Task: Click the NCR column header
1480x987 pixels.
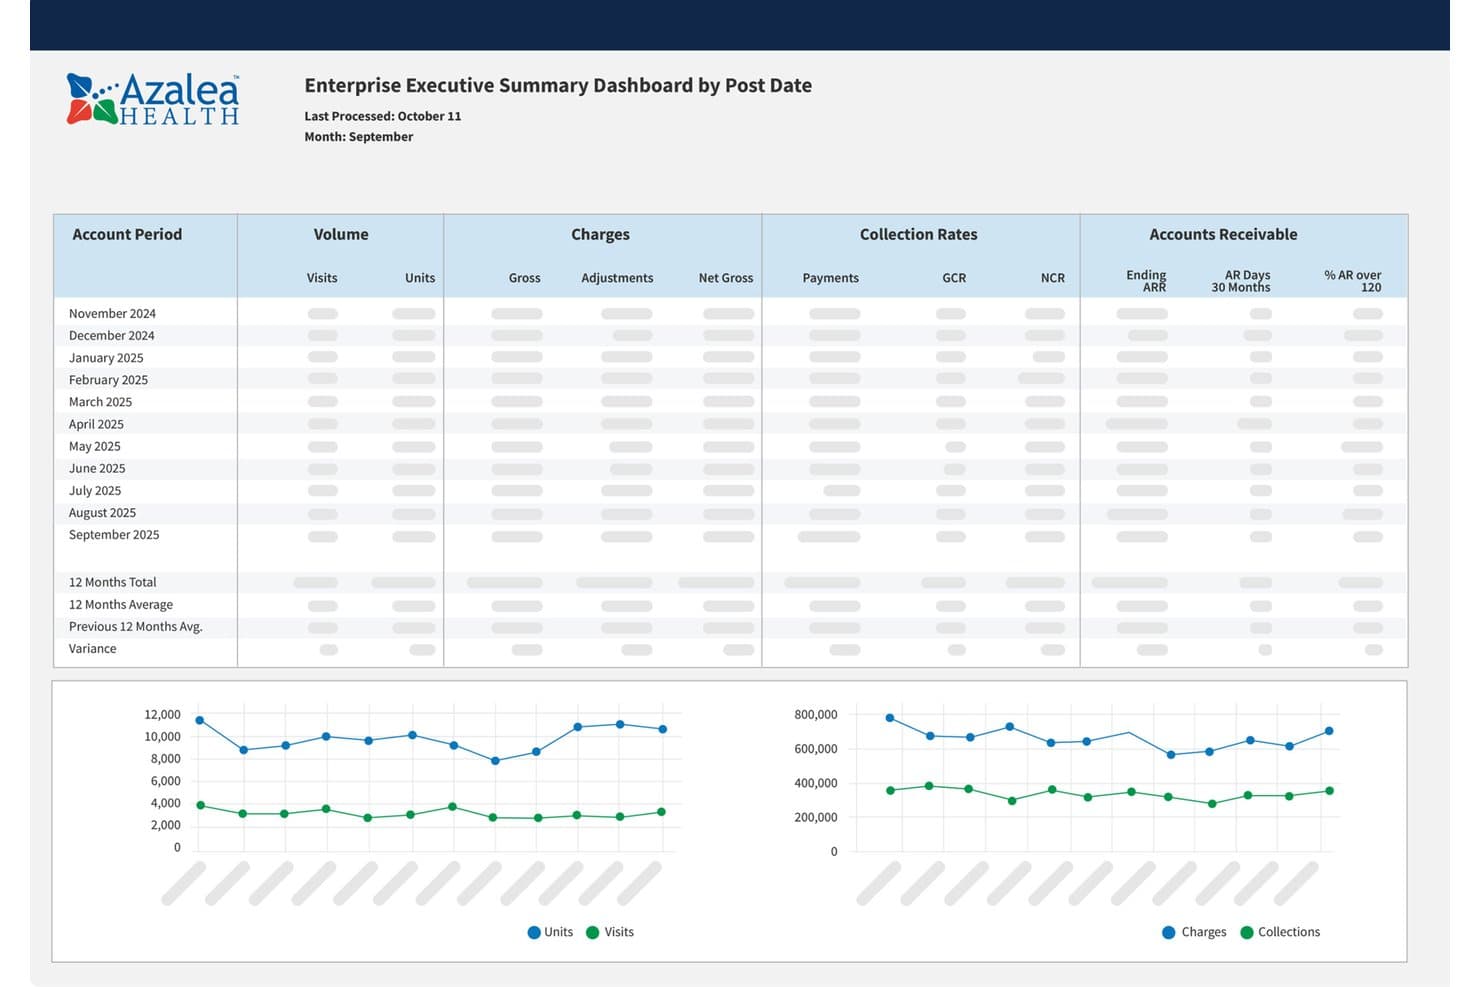Action: (1052, 278)
